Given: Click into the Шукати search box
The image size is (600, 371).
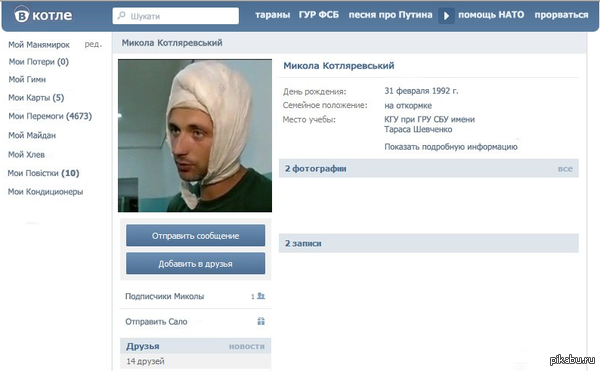Looking at the screenshot, I should pyautogui.click(x=176, y=16).
